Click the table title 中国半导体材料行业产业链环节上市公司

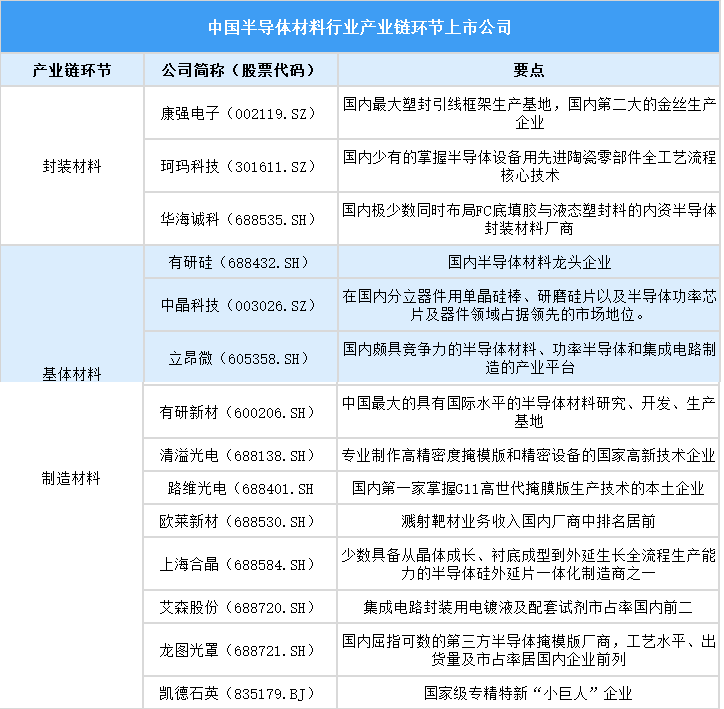360,27
